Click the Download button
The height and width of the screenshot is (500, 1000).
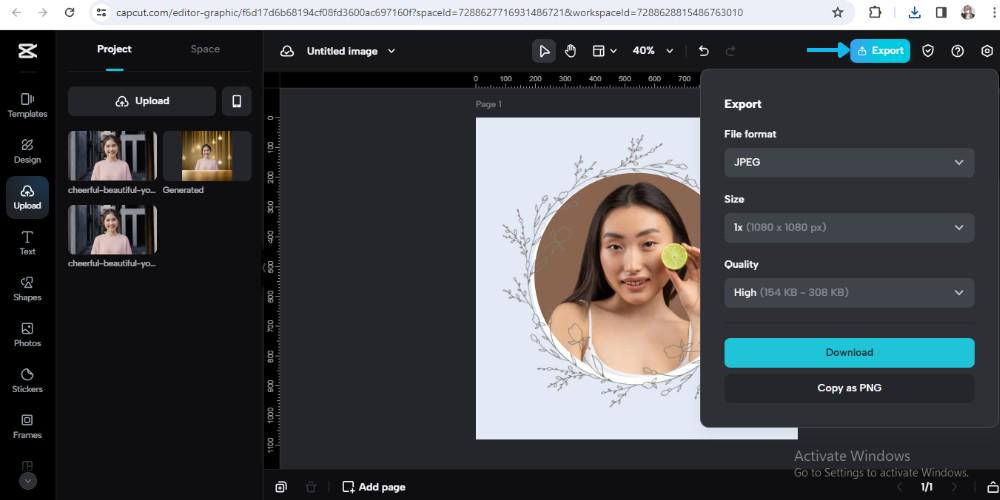pos(849,353)
